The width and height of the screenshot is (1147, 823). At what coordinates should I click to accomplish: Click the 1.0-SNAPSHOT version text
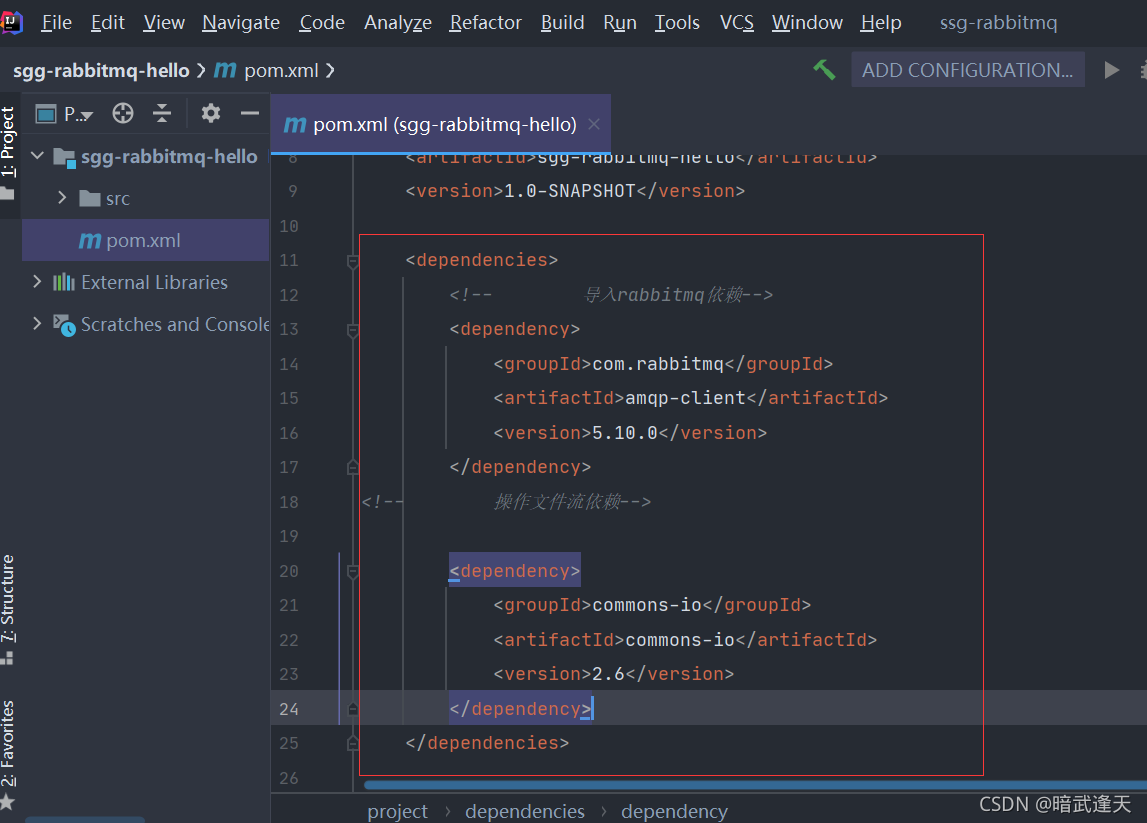click(570, 191)
